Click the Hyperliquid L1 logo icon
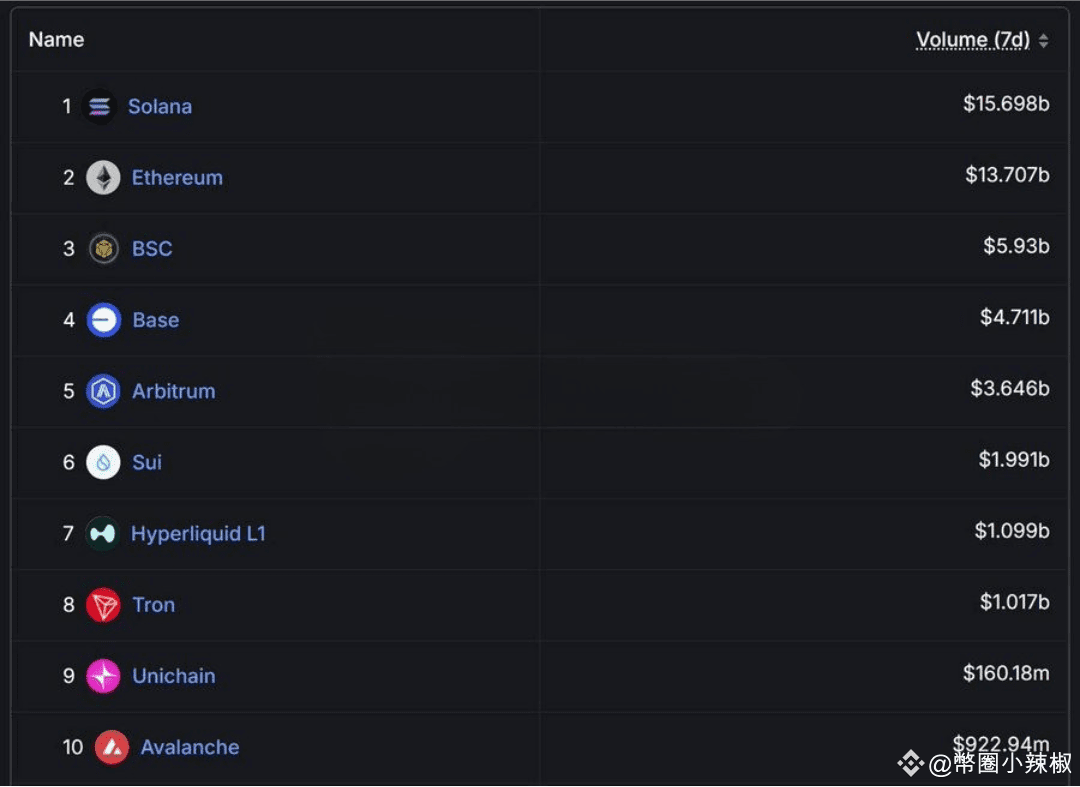 tap(102, 534)
